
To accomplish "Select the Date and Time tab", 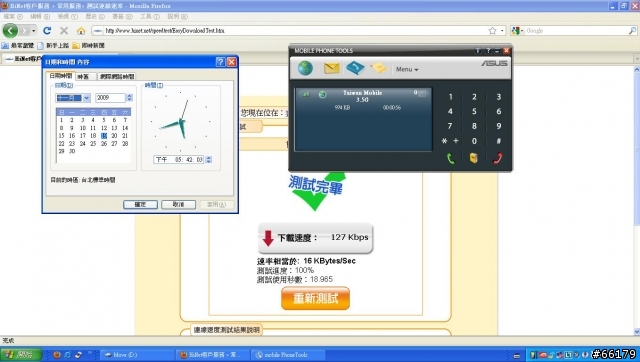I will pos(60,76).
